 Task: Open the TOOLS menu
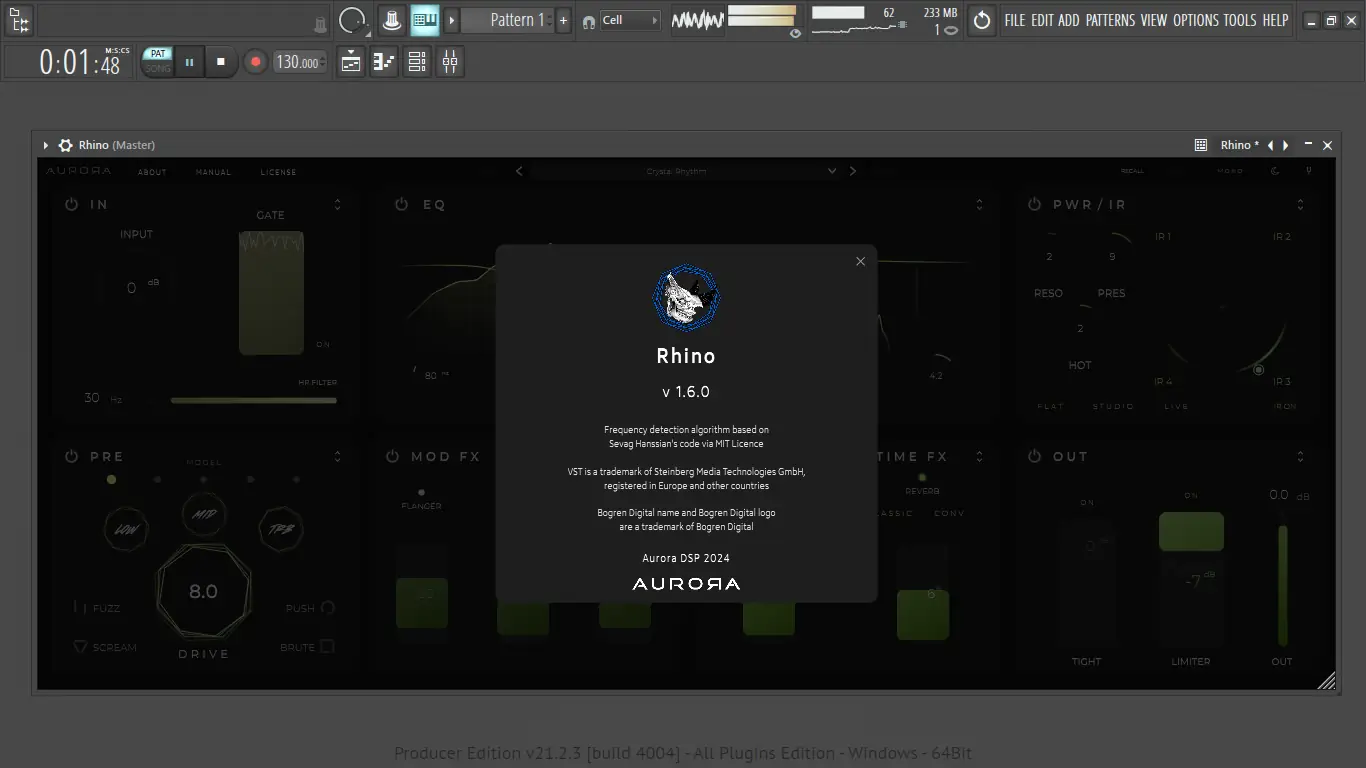tap(1240, 20)
